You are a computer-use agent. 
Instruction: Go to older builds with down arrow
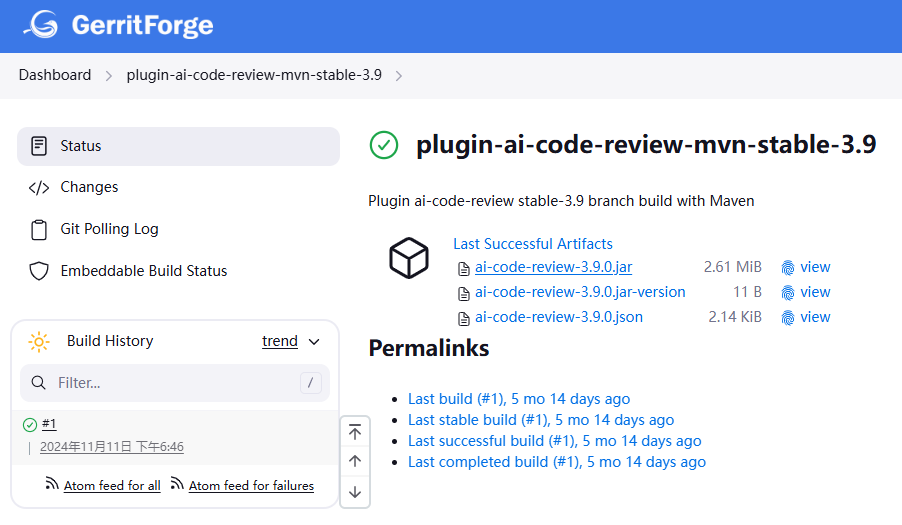[x=355, y=492]
